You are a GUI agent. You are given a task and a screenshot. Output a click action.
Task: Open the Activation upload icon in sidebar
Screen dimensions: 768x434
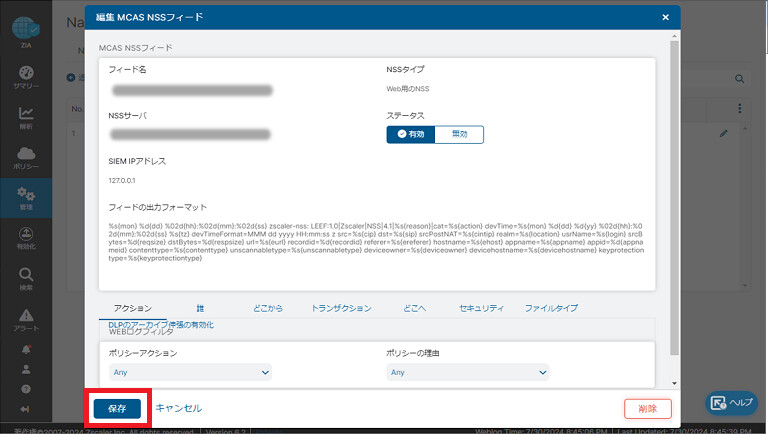(26, 234)
